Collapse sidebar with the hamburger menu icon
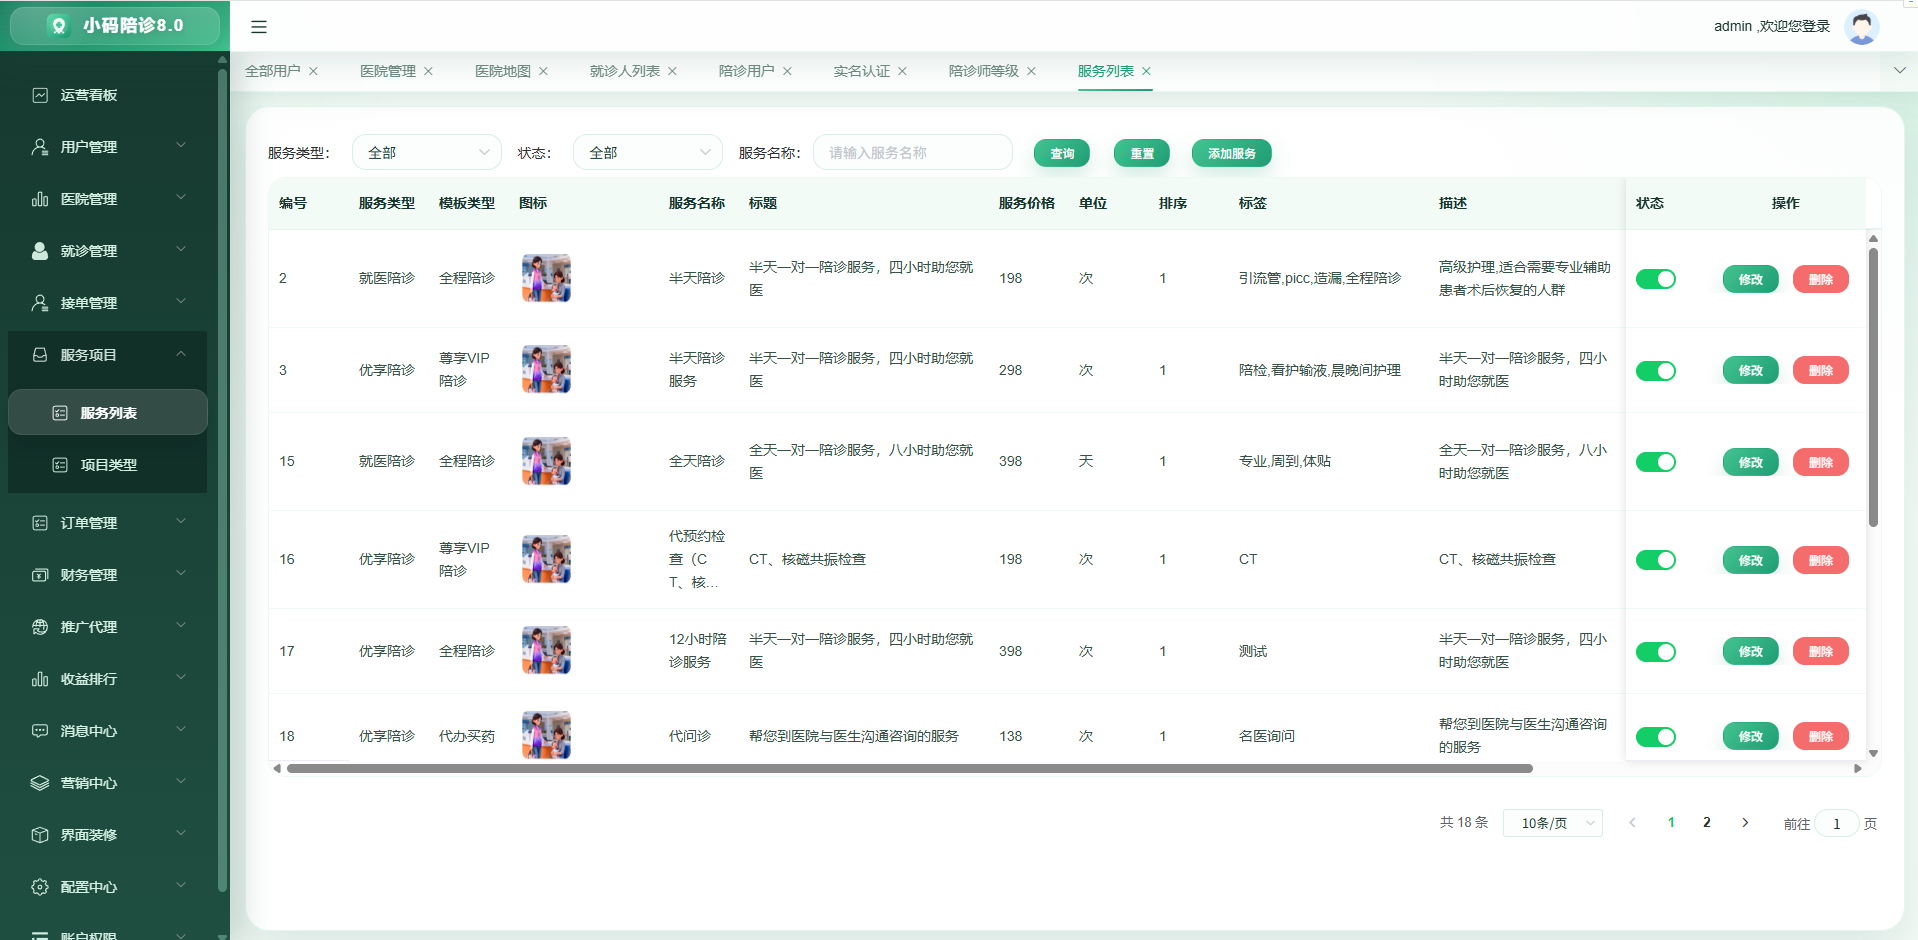The image size is (1918, 940). tap(259, 27)
